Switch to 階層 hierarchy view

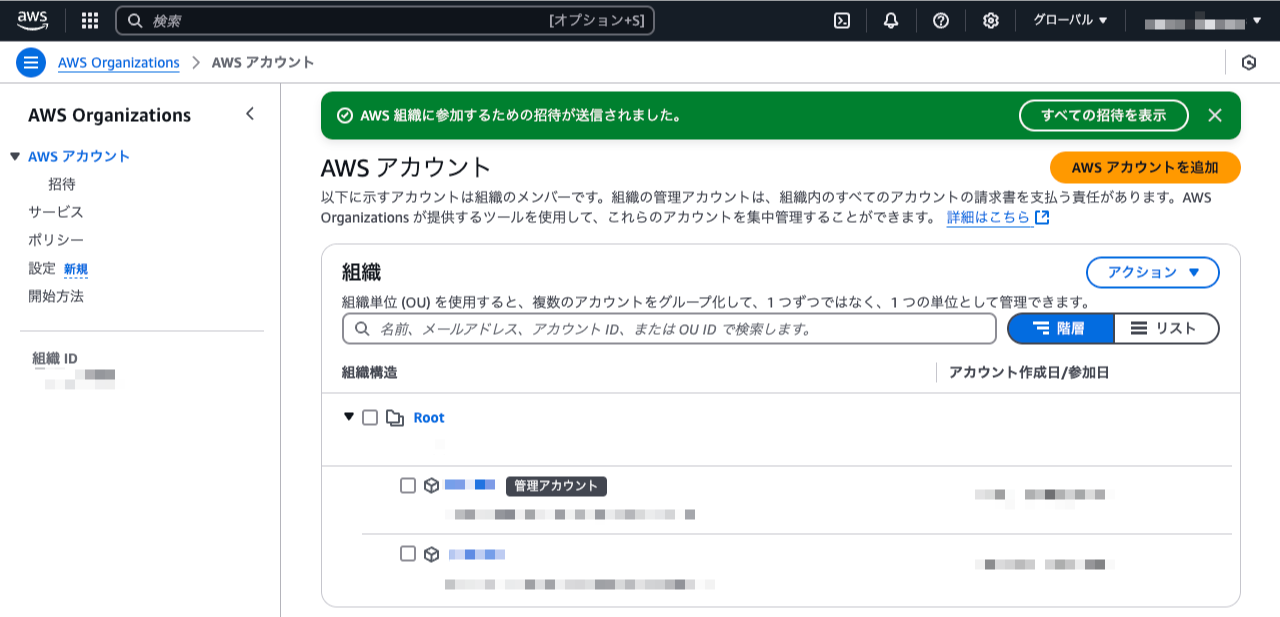1060,328
